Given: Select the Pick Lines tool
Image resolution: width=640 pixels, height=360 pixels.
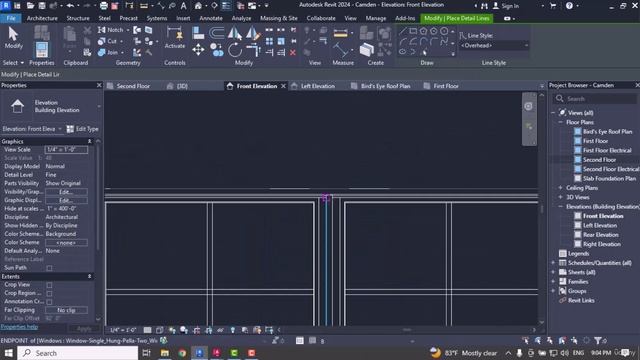Looking at the screenshot, I should click(x=424, y=52).
